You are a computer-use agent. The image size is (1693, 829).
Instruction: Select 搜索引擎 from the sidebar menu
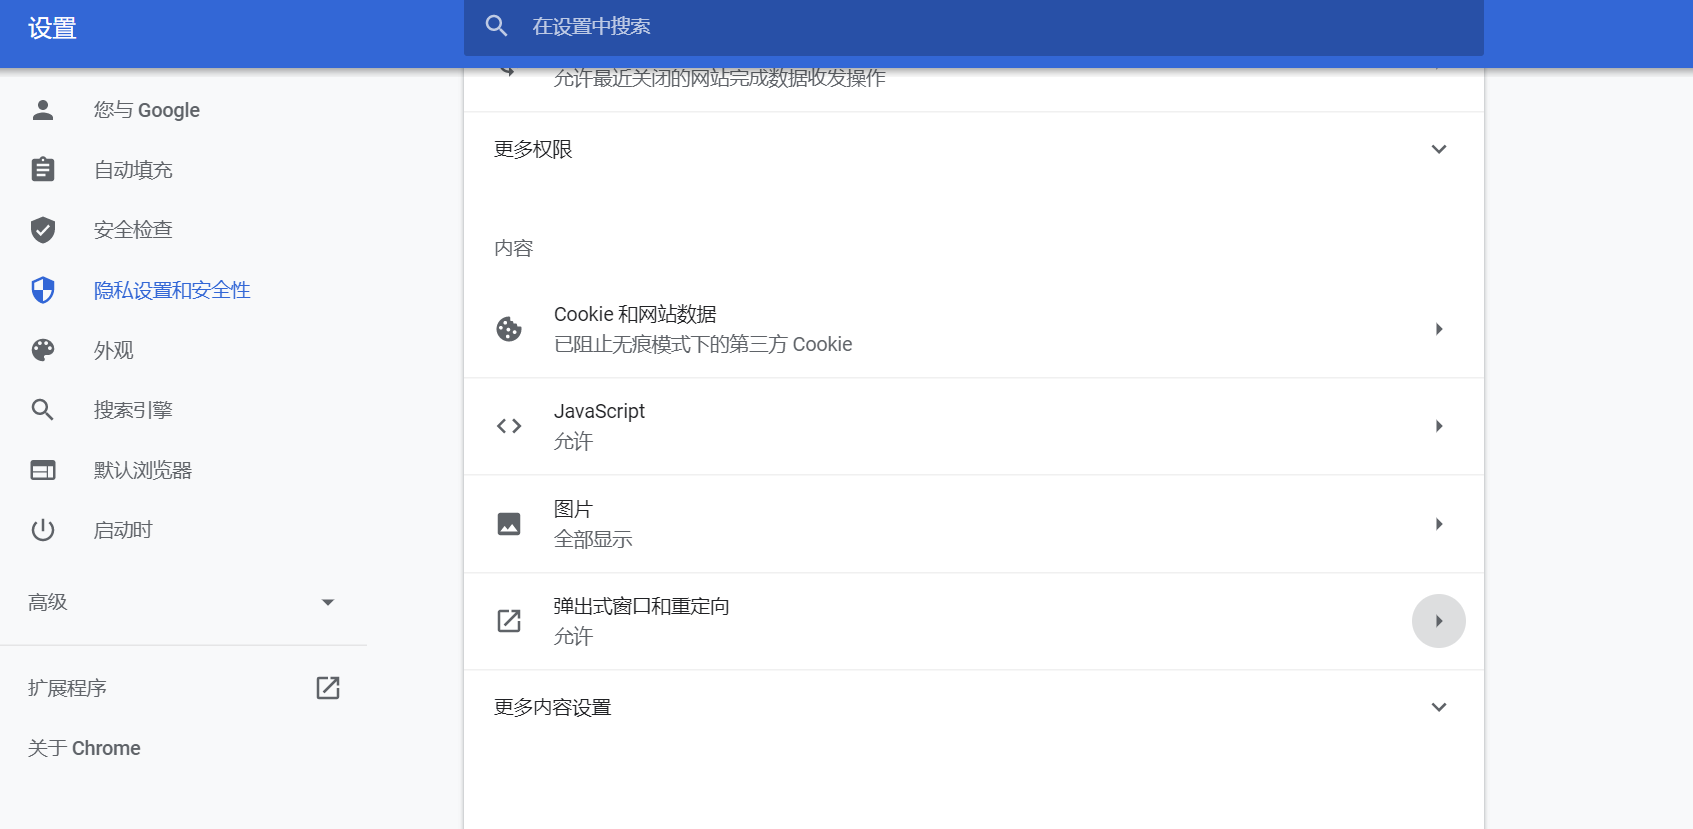click(x=133, y=410)
